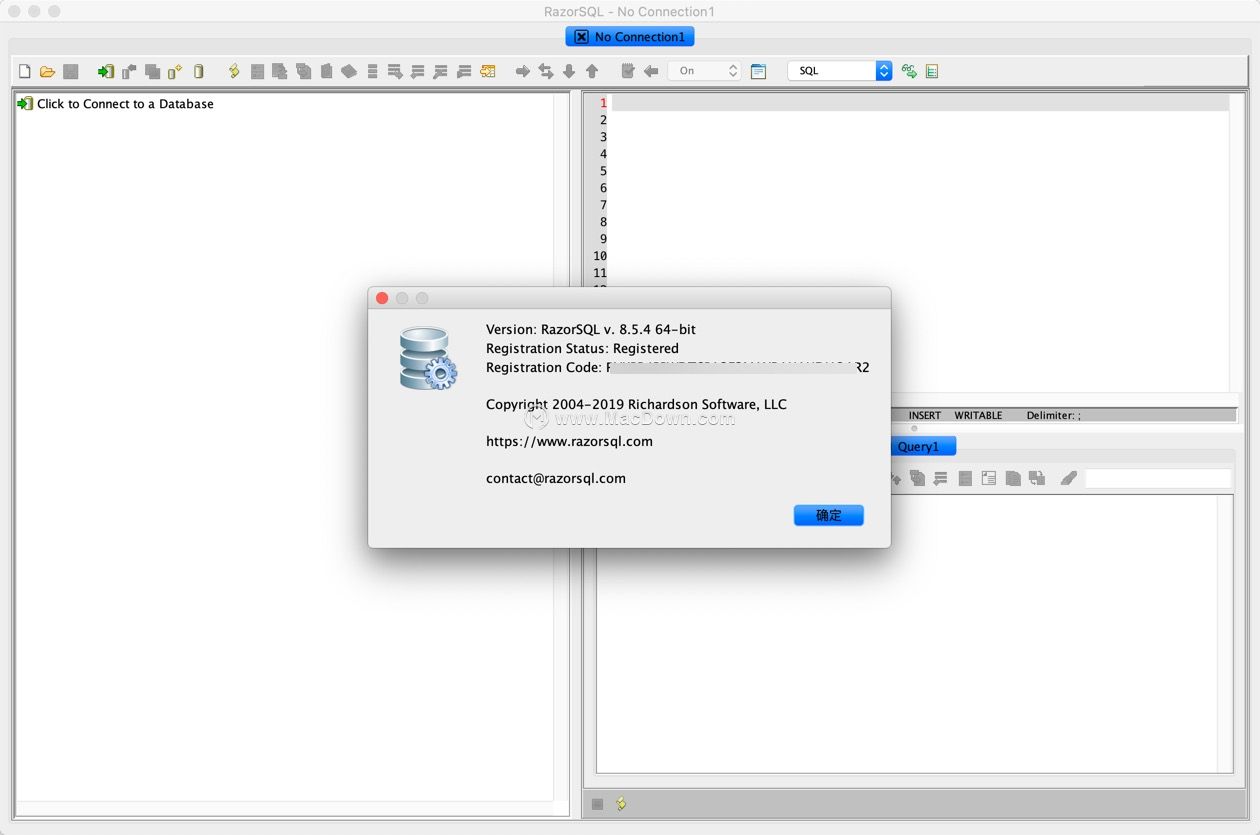Click the grey notepad icon before the left arrow
The height and width of the screenshot is (835, 1260).
tap(628, 71)
